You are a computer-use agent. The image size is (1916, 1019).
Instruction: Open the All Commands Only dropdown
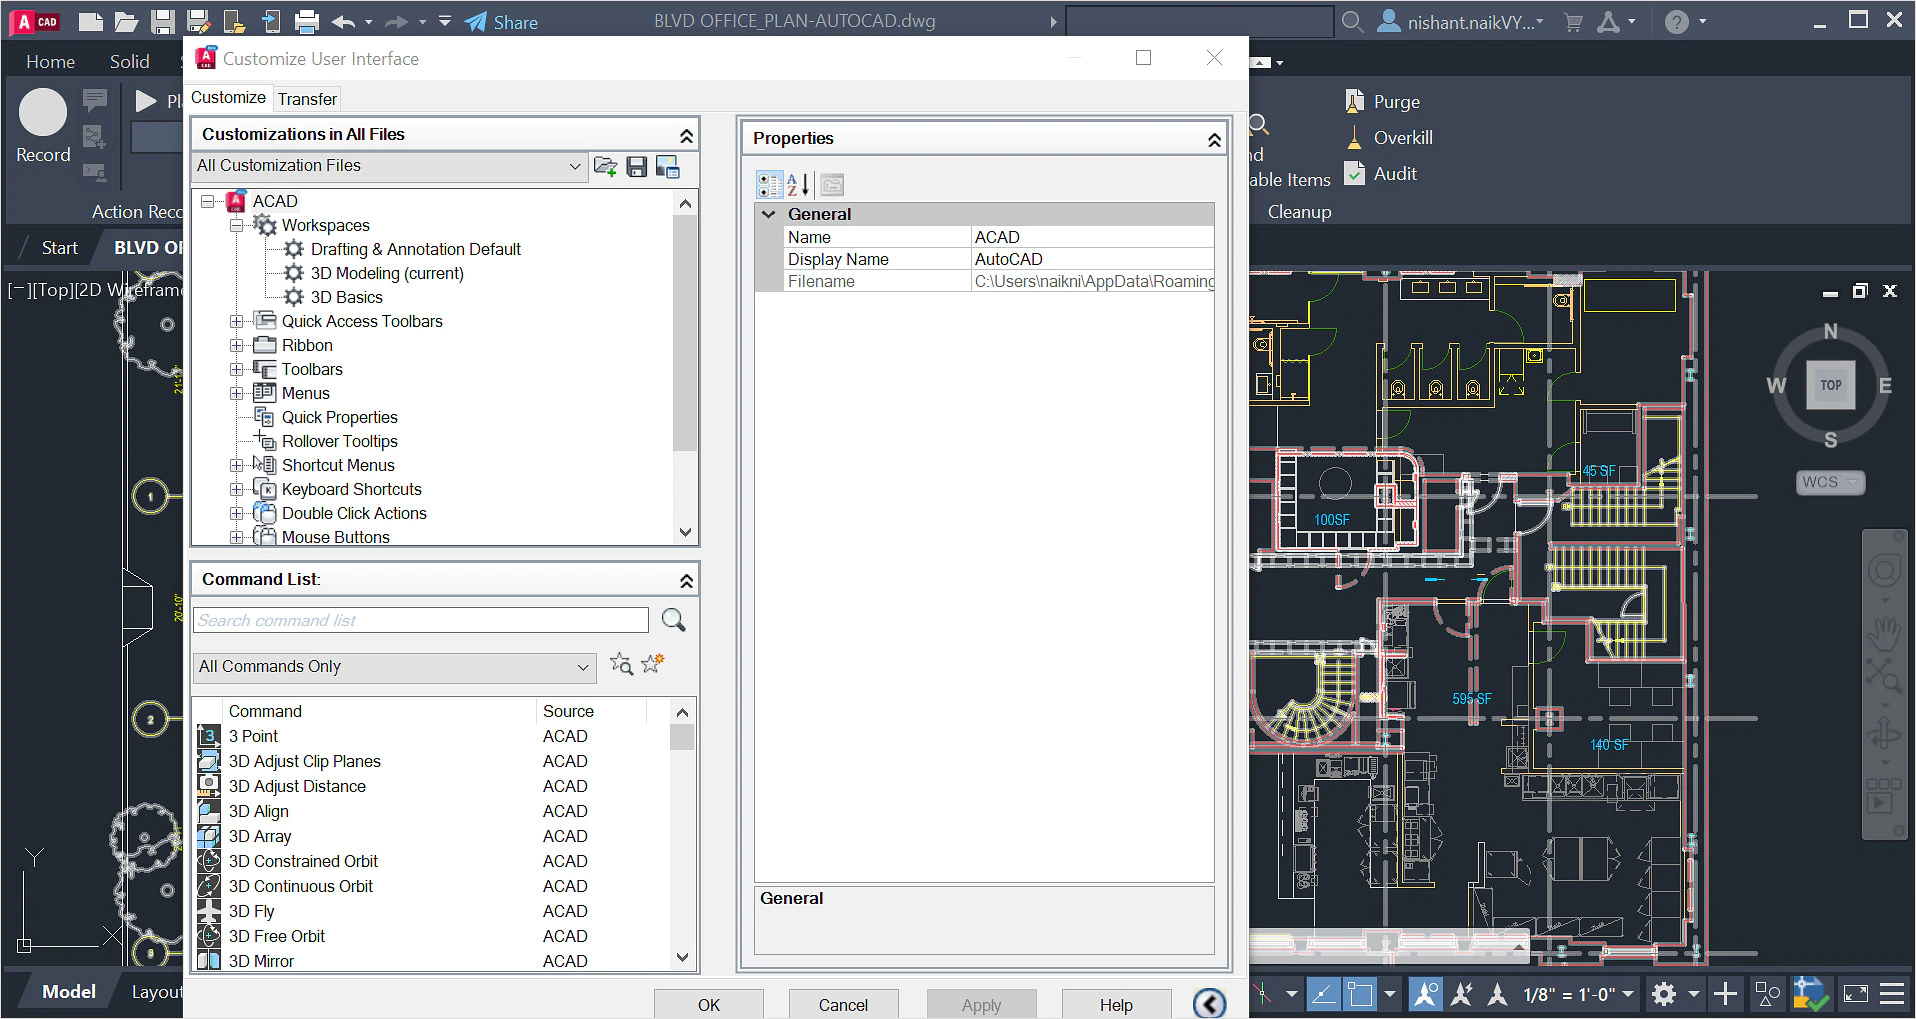[583, 667]
